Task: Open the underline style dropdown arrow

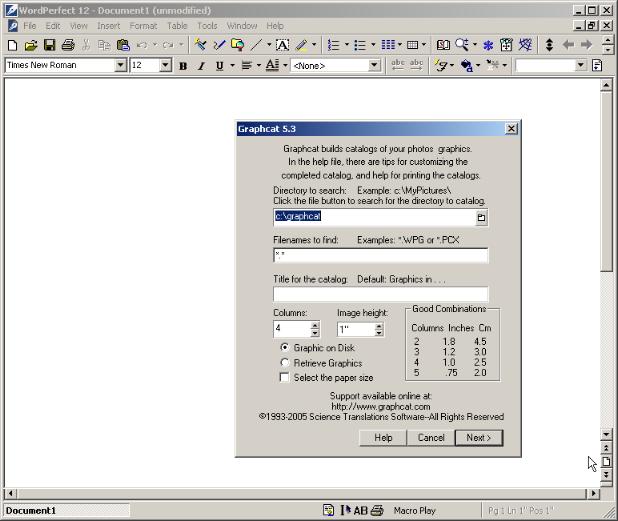Action: click(x=232, y=65)
